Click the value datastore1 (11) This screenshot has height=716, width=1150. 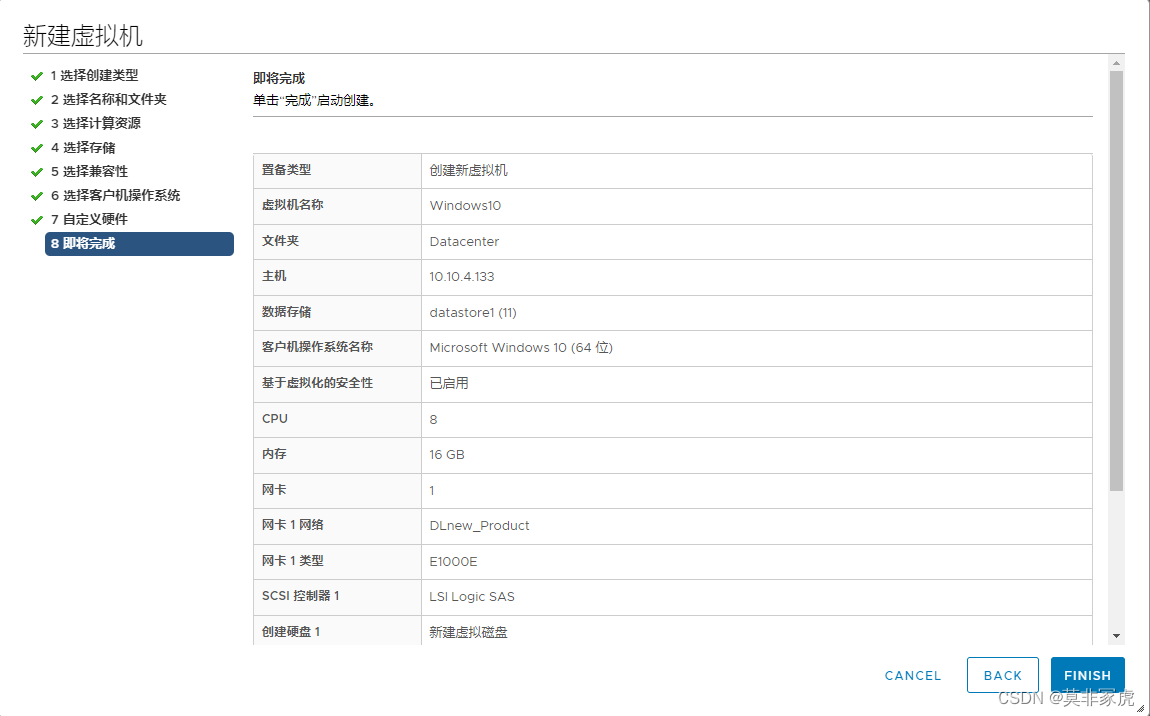[473, 313]
